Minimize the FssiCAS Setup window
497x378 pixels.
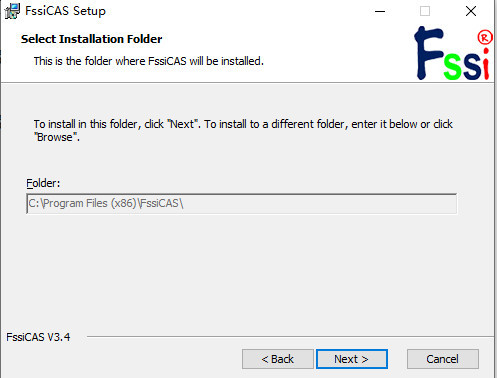(380, 11)
